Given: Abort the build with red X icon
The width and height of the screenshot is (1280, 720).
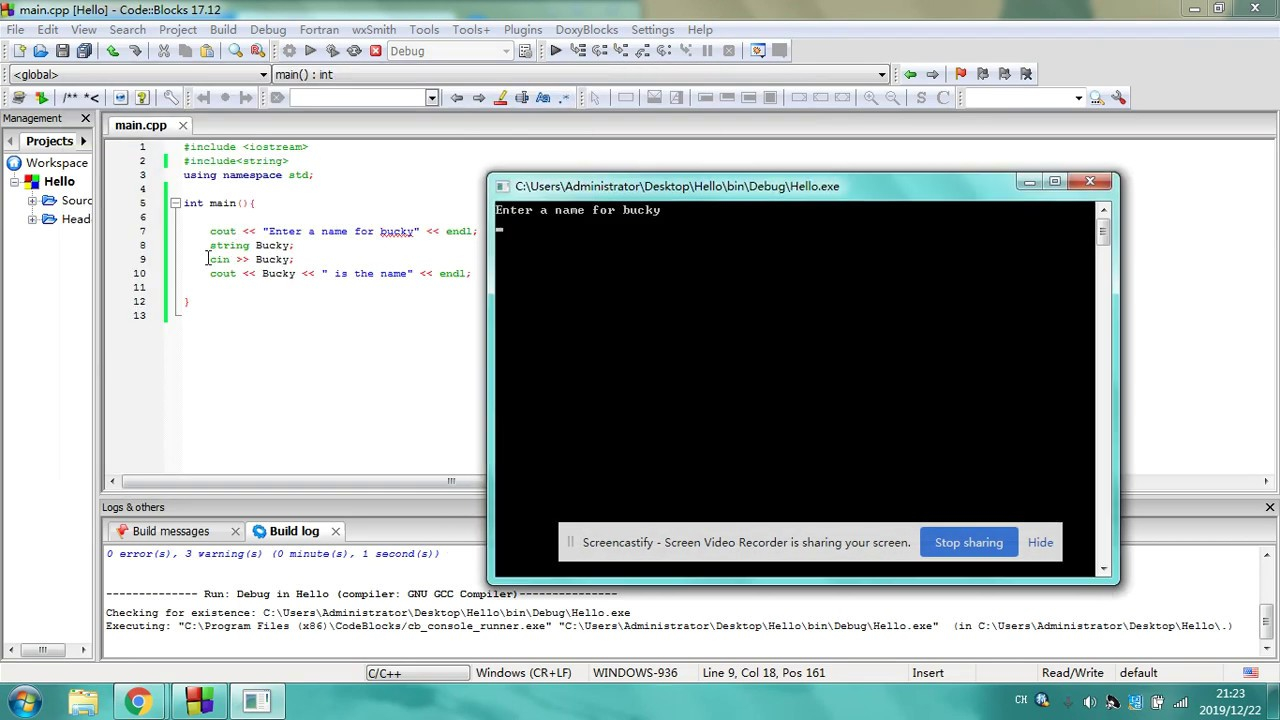Looking at the screenshot, I should point(376,51).
